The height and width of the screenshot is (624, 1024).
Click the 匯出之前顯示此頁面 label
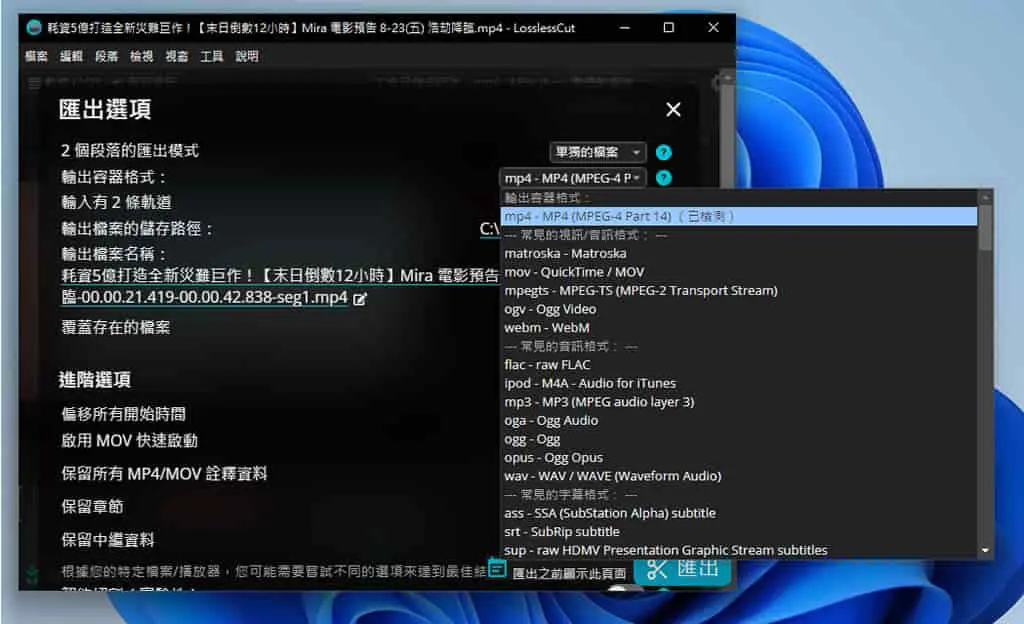pyautogui.click(x=569, y=574)
